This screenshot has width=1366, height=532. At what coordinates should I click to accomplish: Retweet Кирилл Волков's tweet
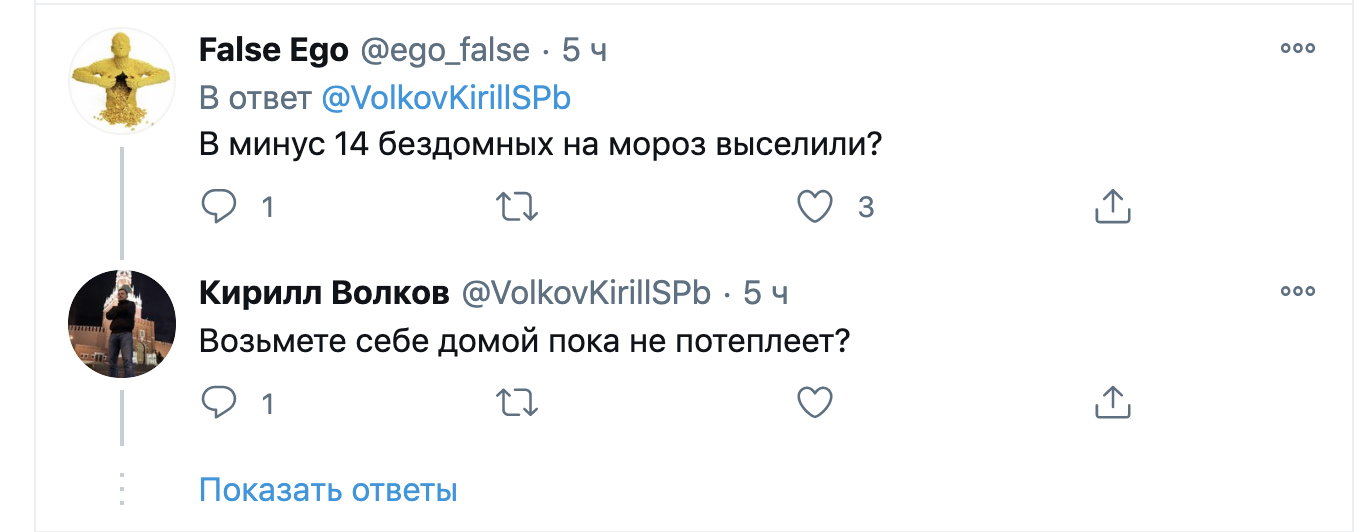518,403
